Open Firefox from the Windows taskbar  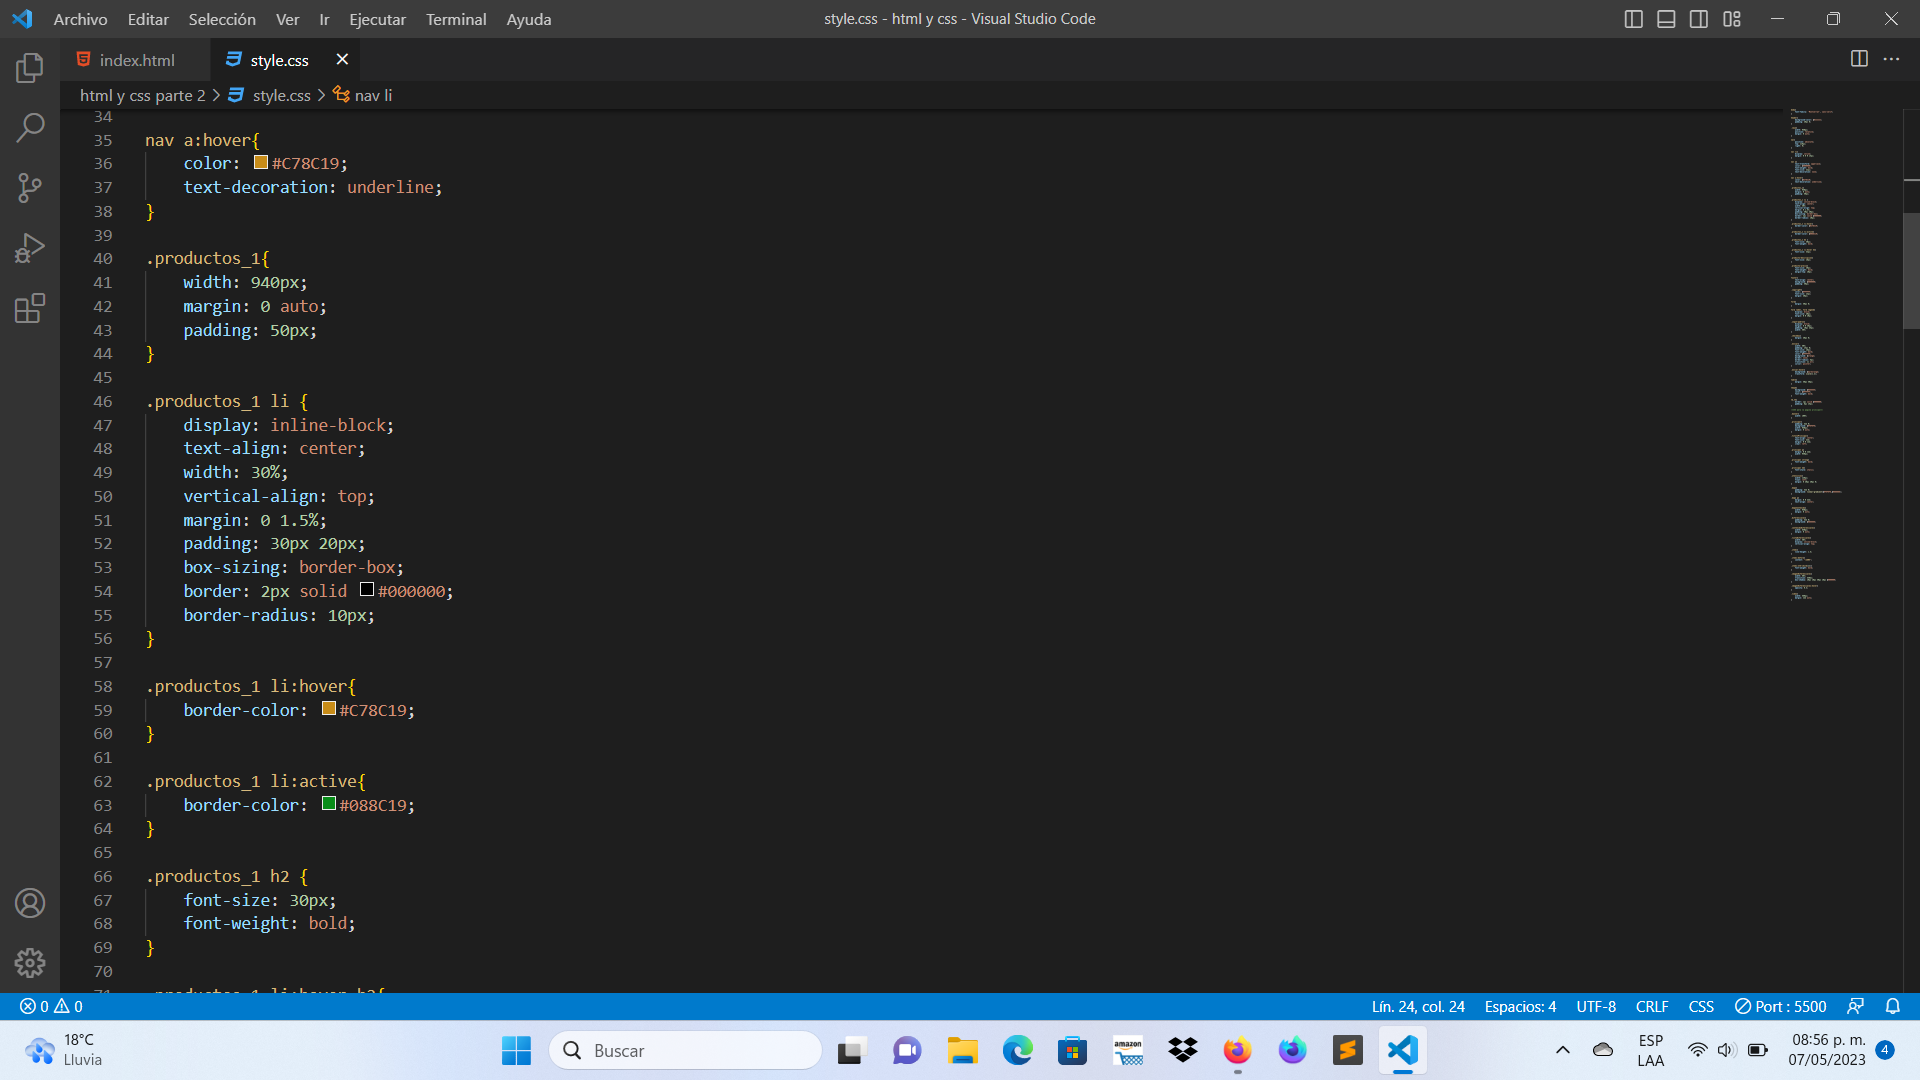pyautogui.click(x=1237, y=1051)
